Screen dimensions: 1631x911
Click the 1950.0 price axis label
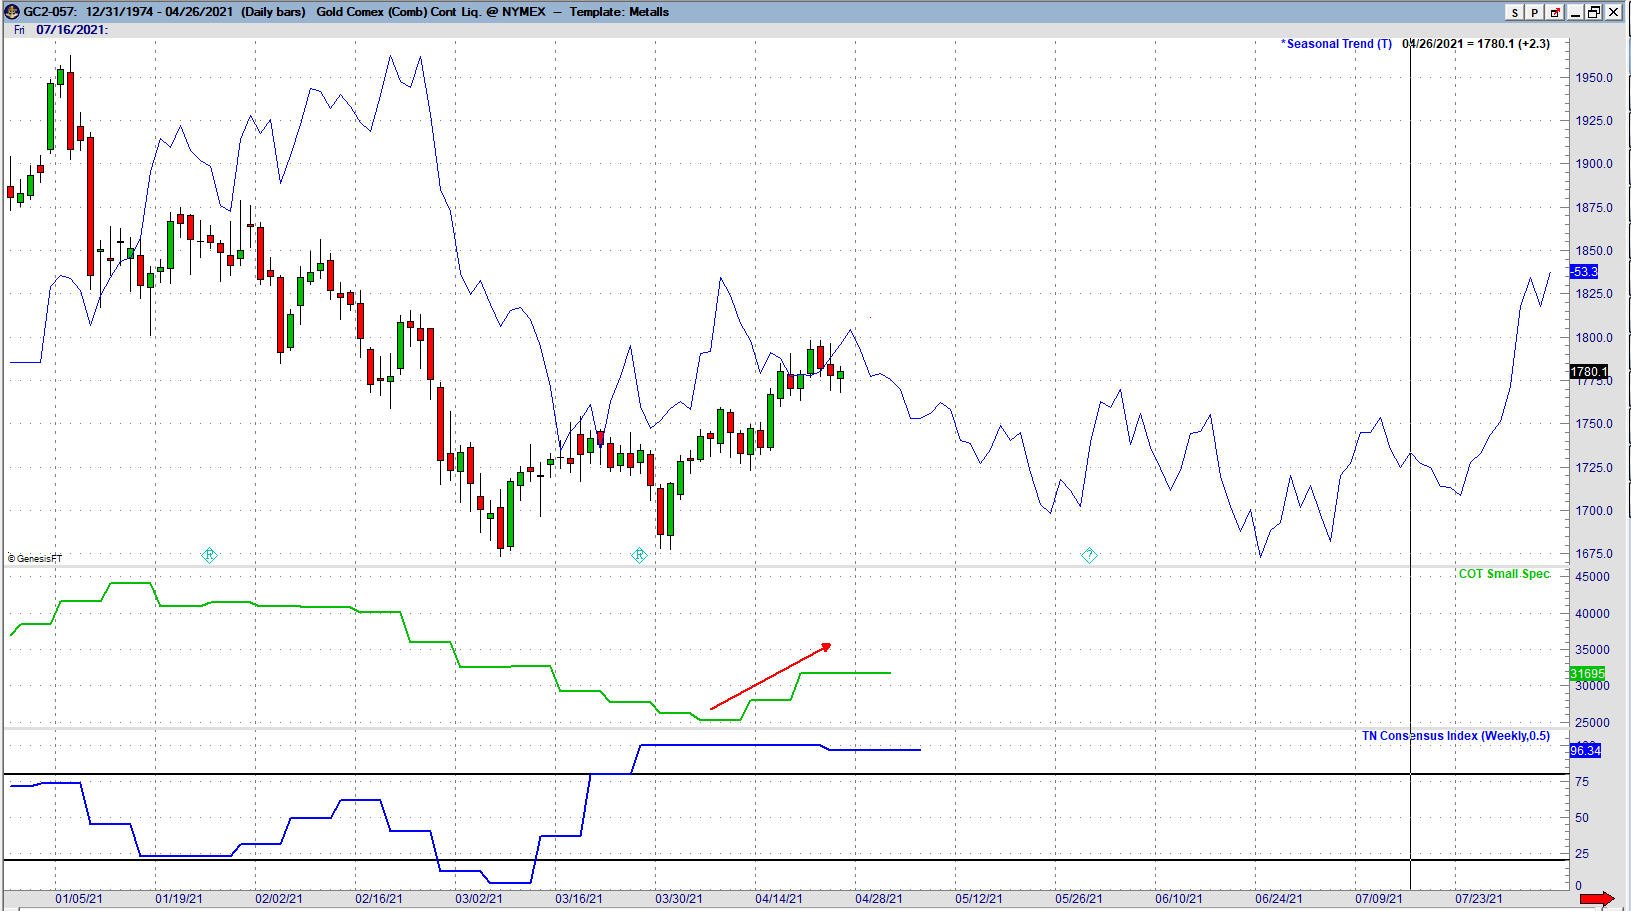(x=1594, y=78)
